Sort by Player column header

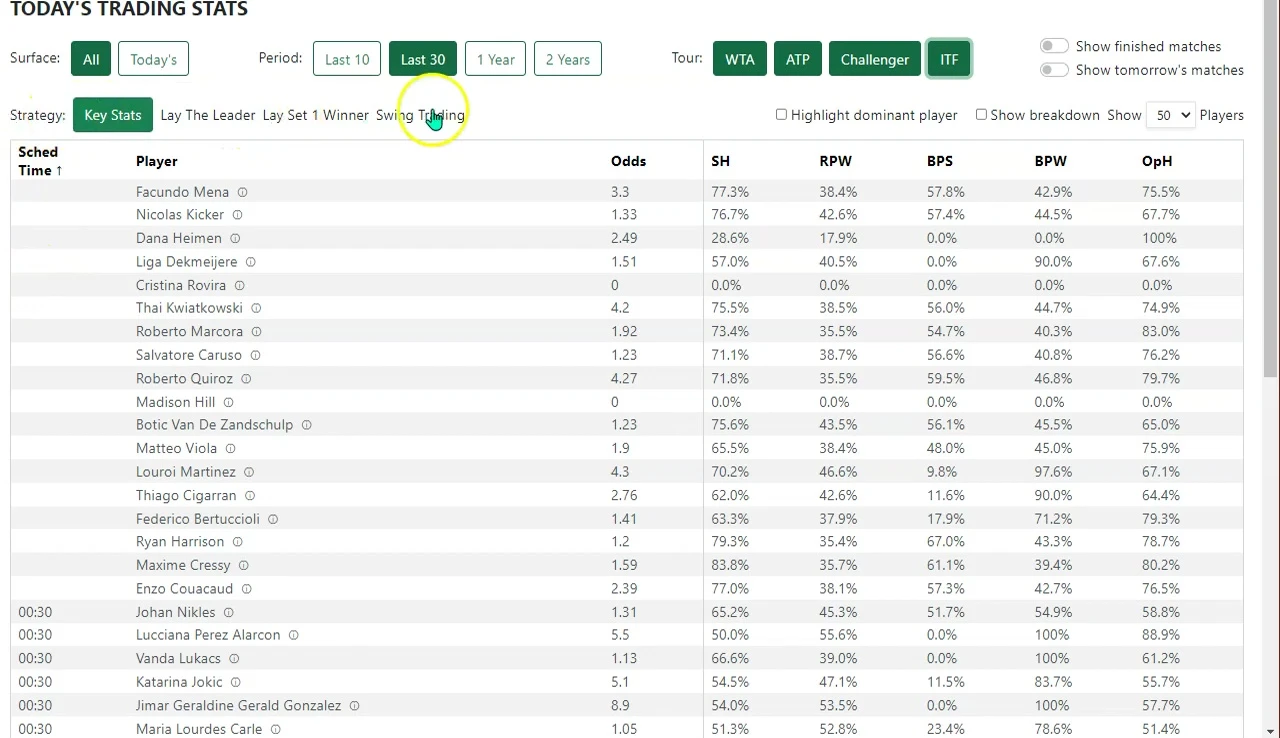[157, 161]
